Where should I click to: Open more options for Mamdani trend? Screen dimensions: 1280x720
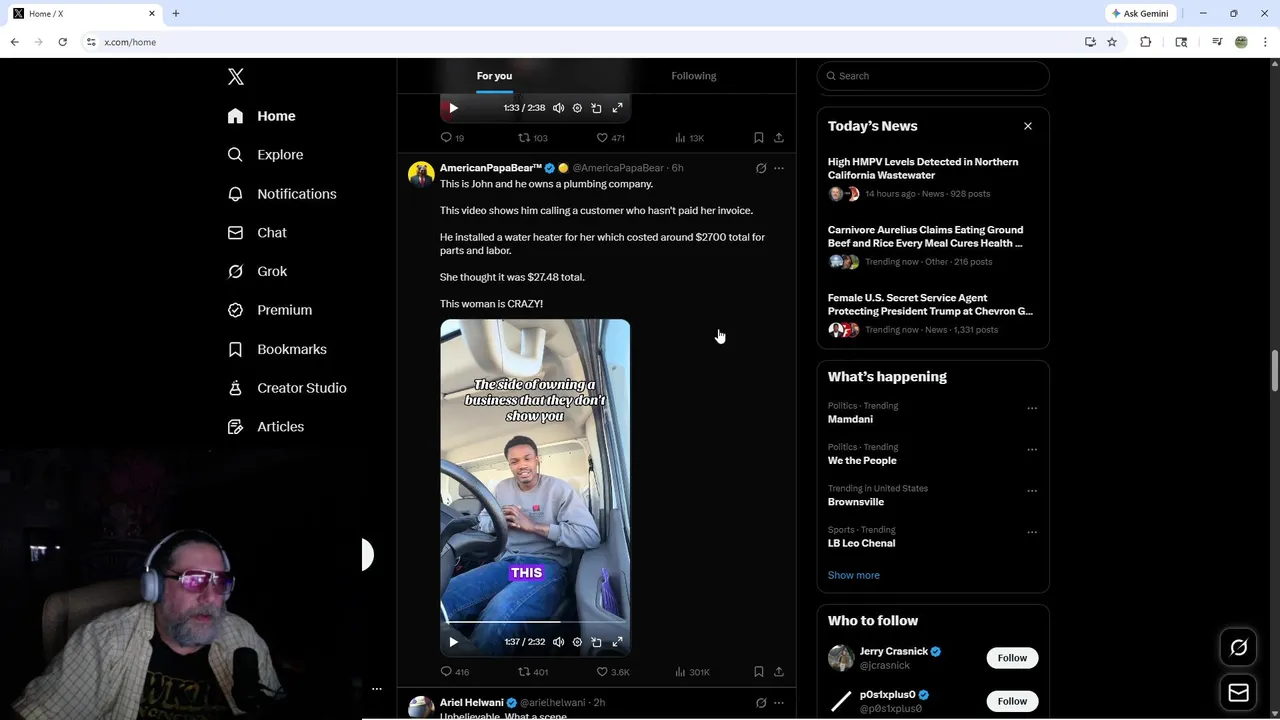(1032, 408)
